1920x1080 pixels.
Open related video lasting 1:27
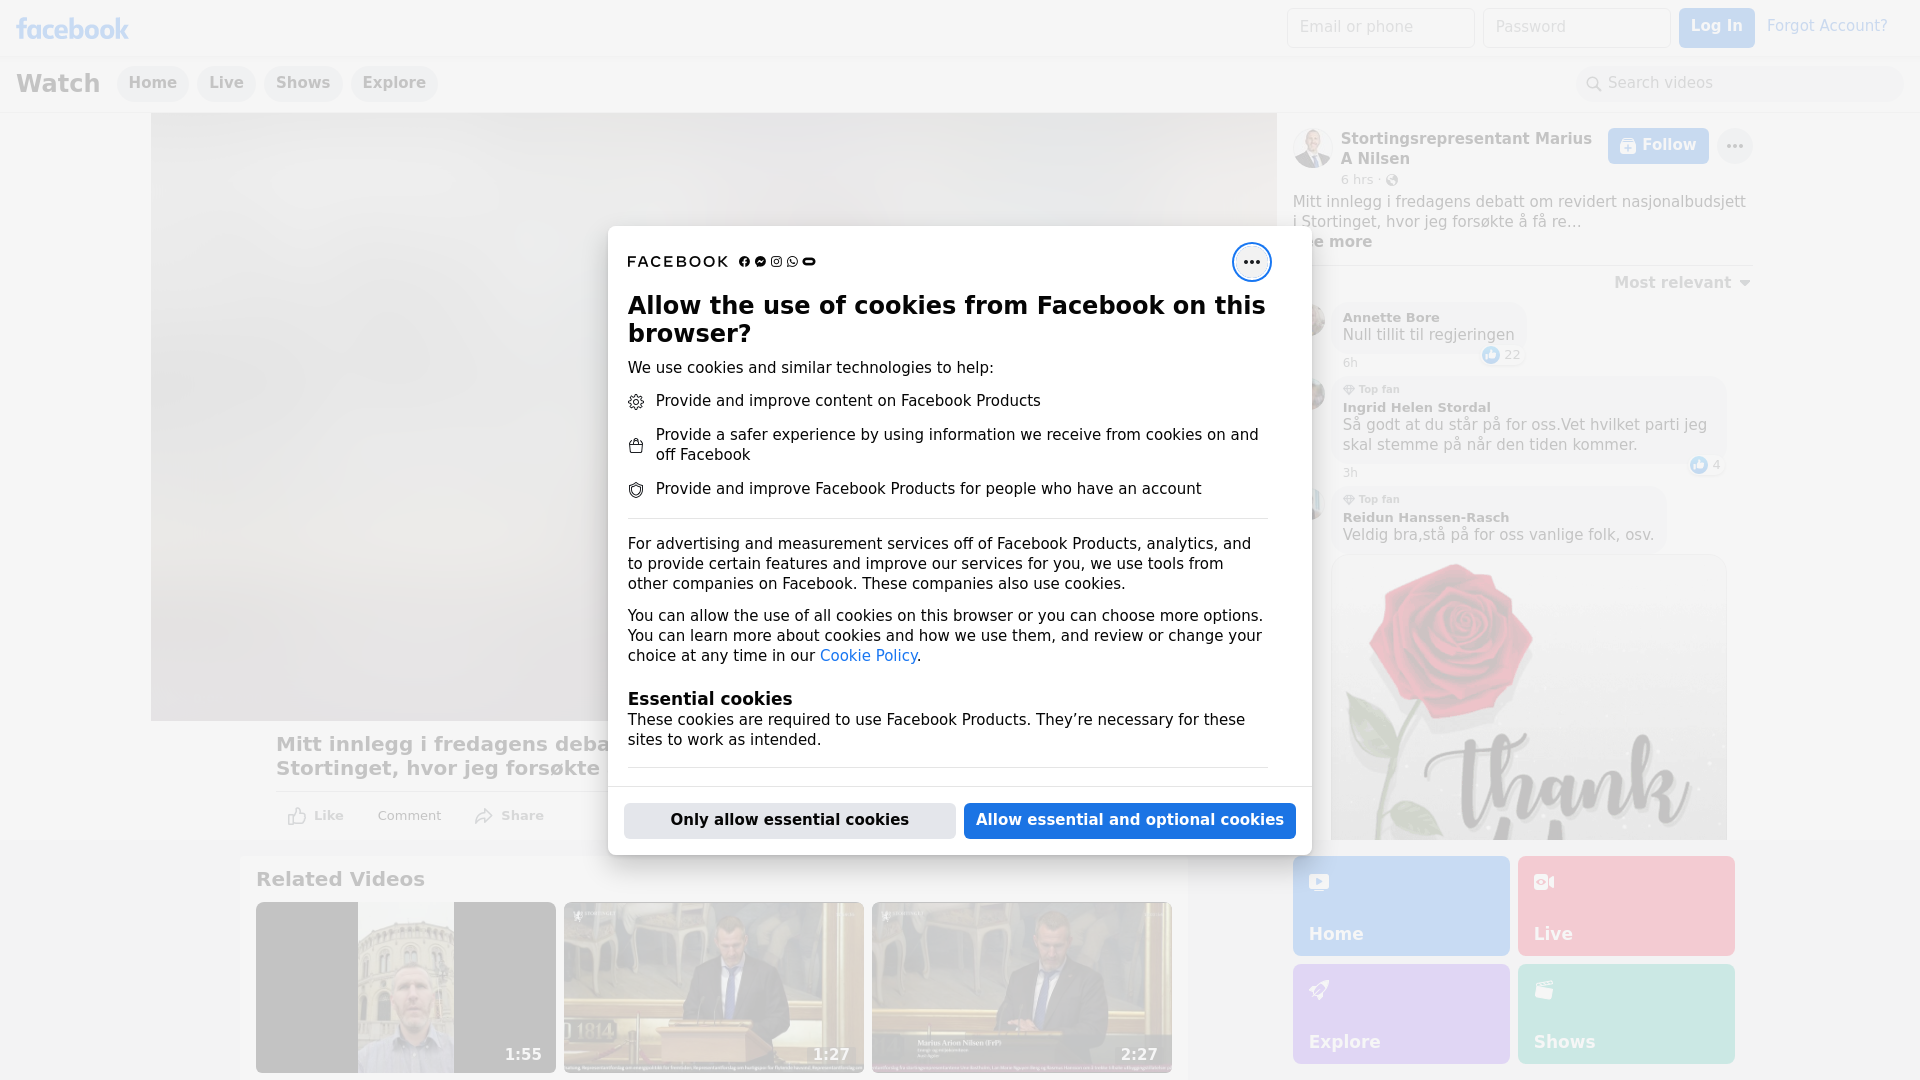[714, 988]
